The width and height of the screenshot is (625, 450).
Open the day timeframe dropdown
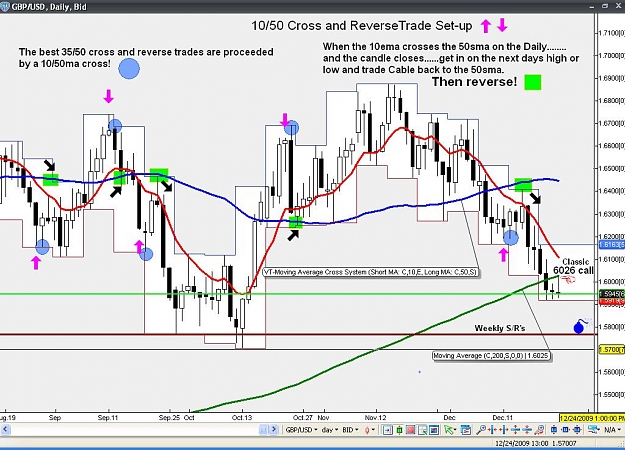point(330,430)
